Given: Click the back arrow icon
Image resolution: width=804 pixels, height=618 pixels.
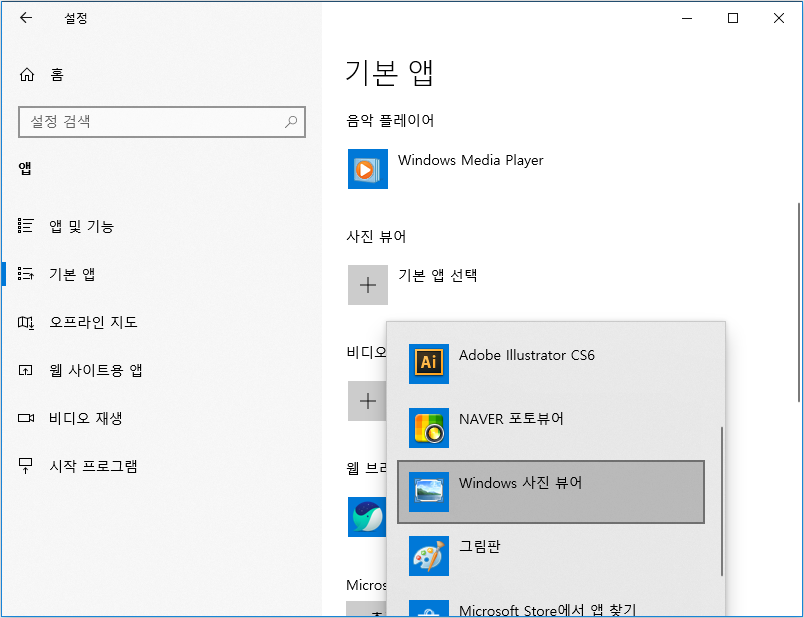Looking at the screenshot, I should [26, 18].
